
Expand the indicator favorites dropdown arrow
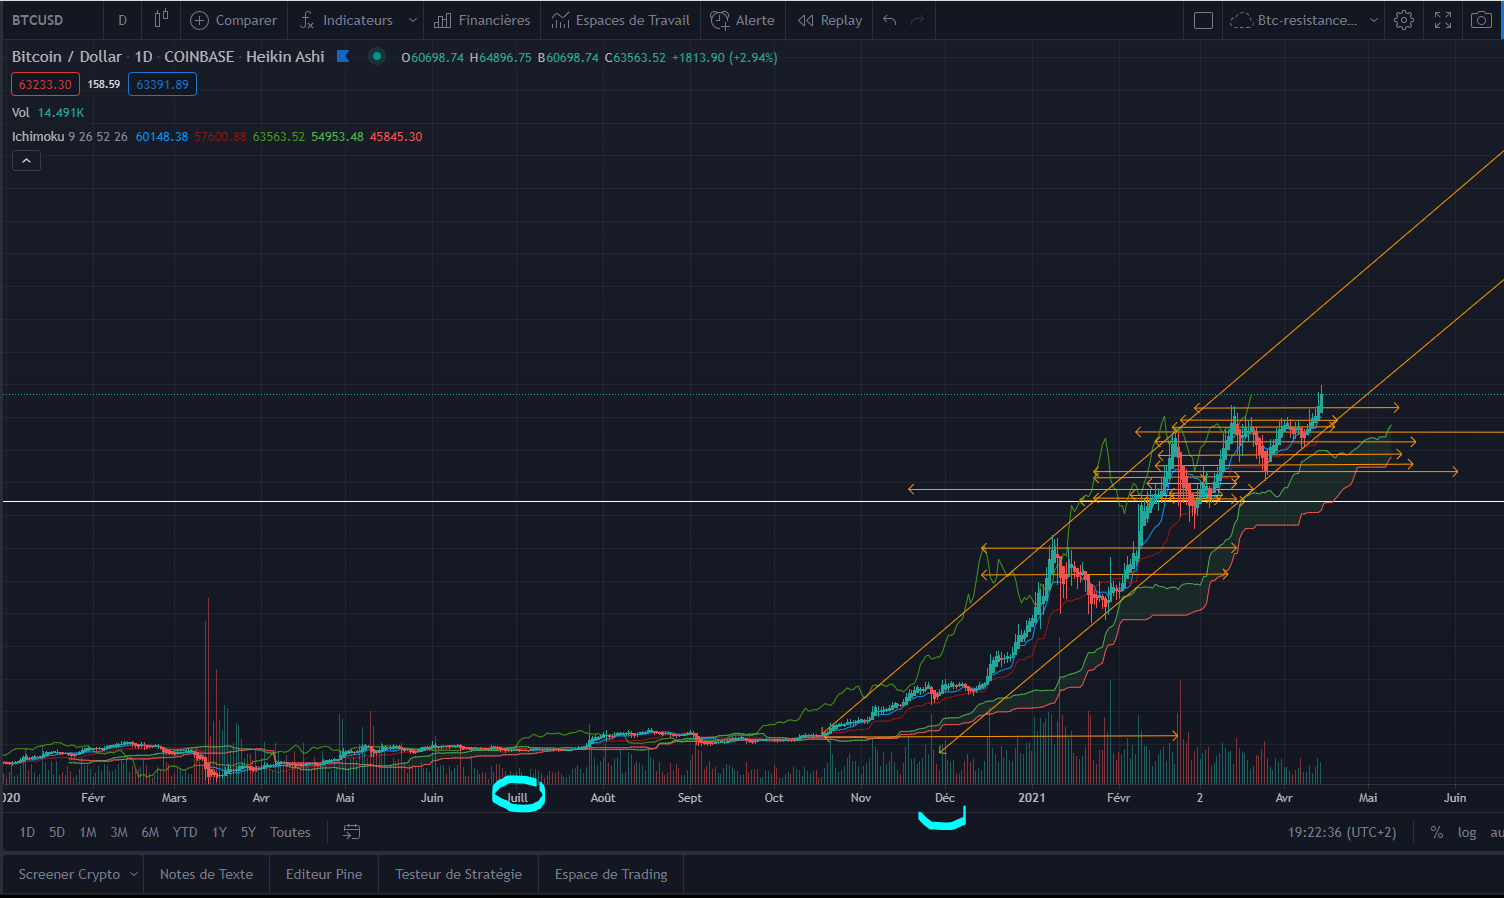tap(413, 20)
